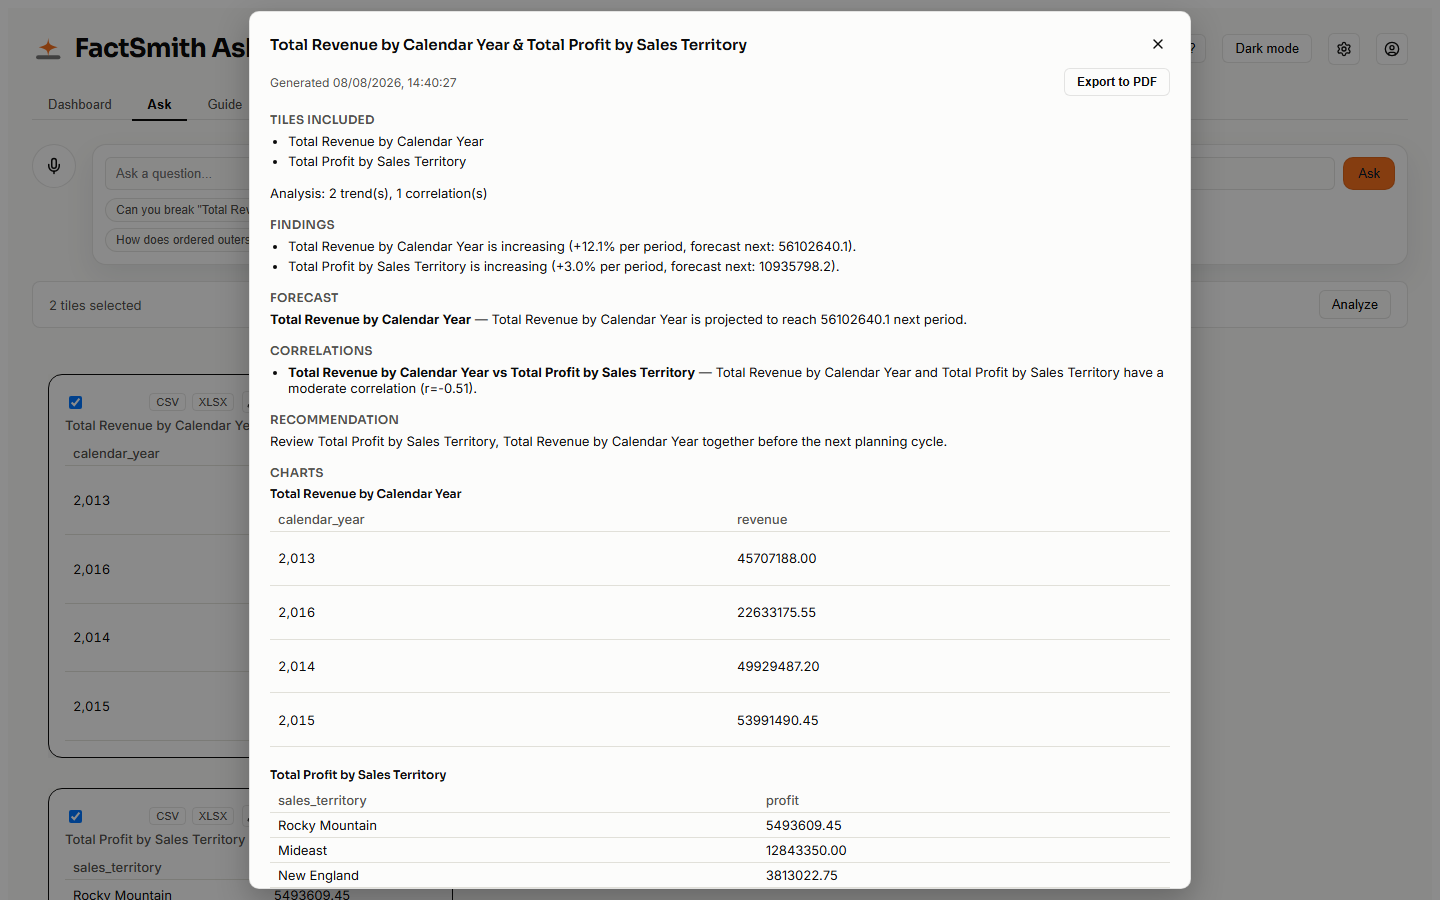1440x900 pixels.
Task: Click the calendar_year column header in report
Action: point(321,519)
